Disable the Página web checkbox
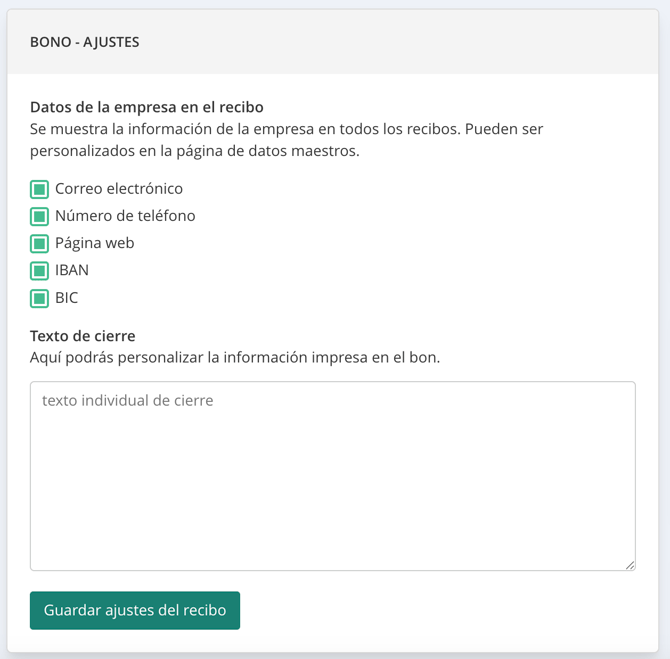 click(x=40, y=243)
